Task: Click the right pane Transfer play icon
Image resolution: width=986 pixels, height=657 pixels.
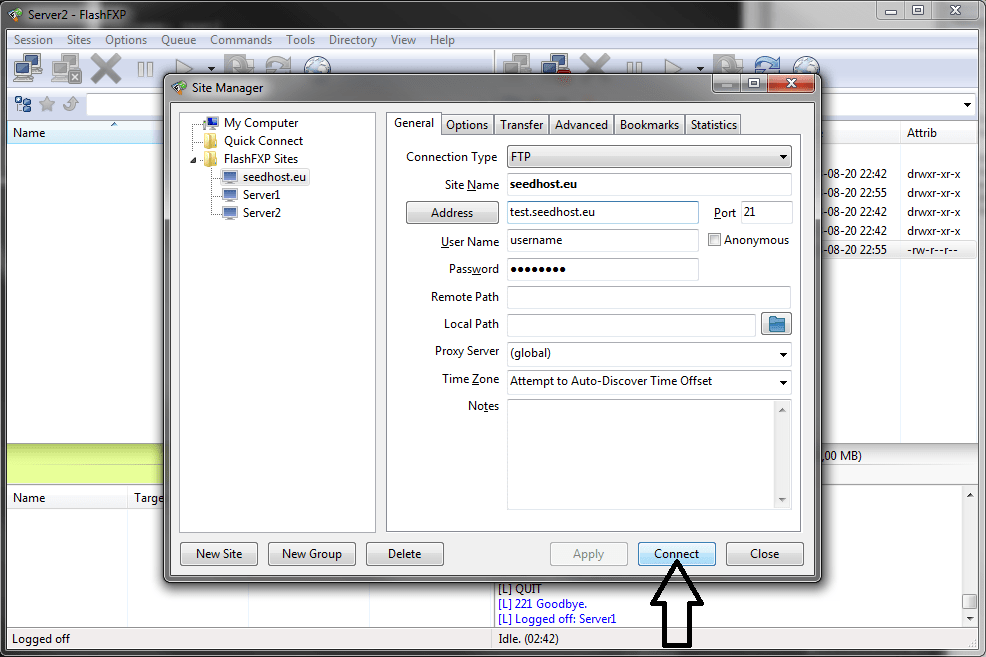Action: tap(673, 67)
